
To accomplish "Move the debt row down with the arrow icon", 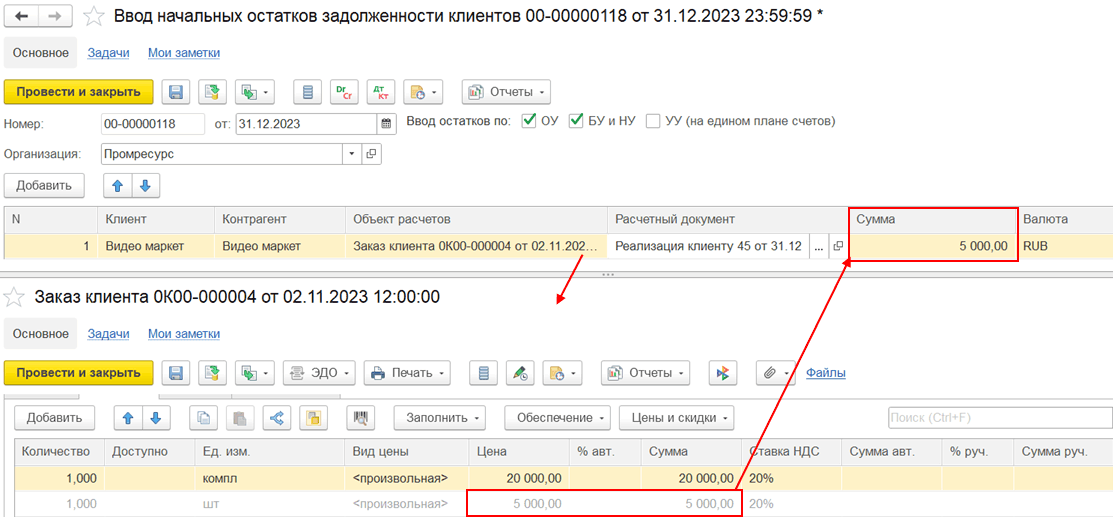I will pyautogui.click(x=145, y=185).
